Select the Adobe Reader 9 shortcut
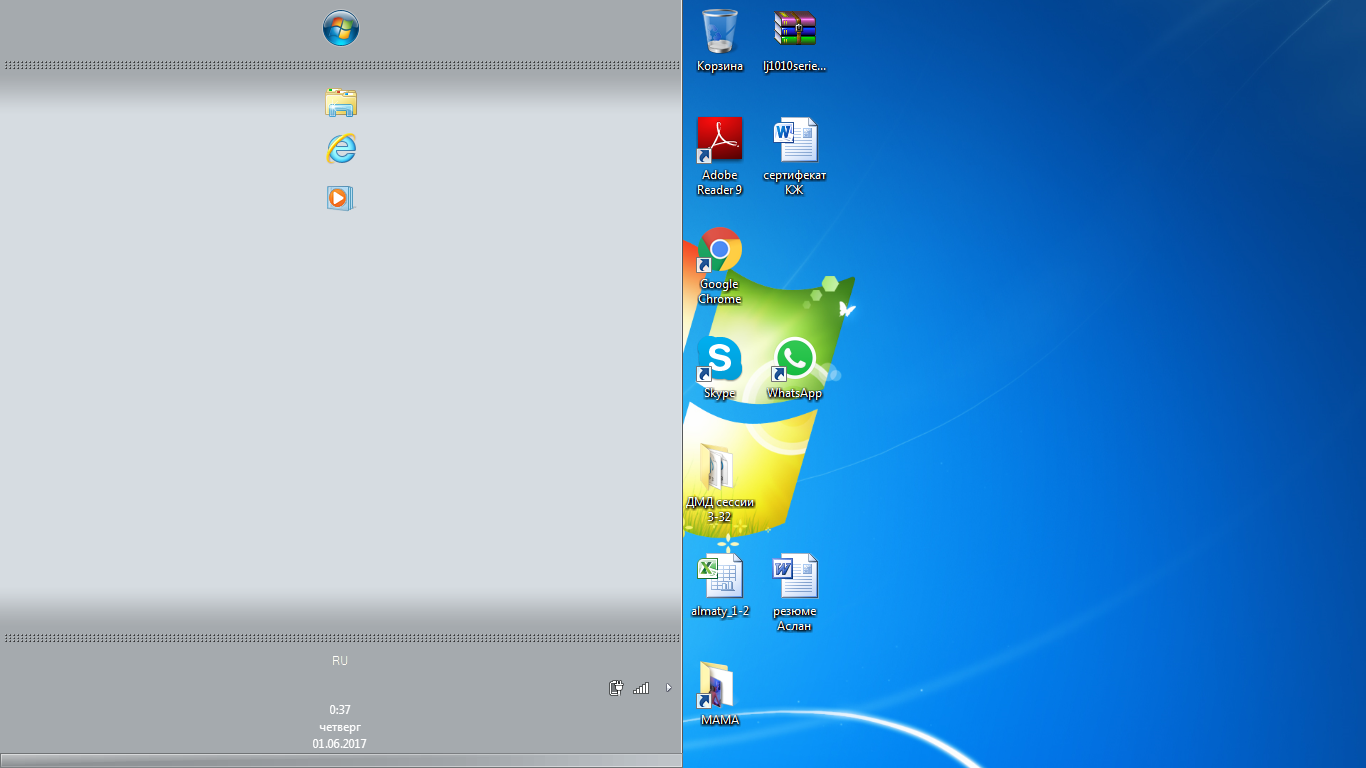The image size is (1366, 768). click(720, 156)
